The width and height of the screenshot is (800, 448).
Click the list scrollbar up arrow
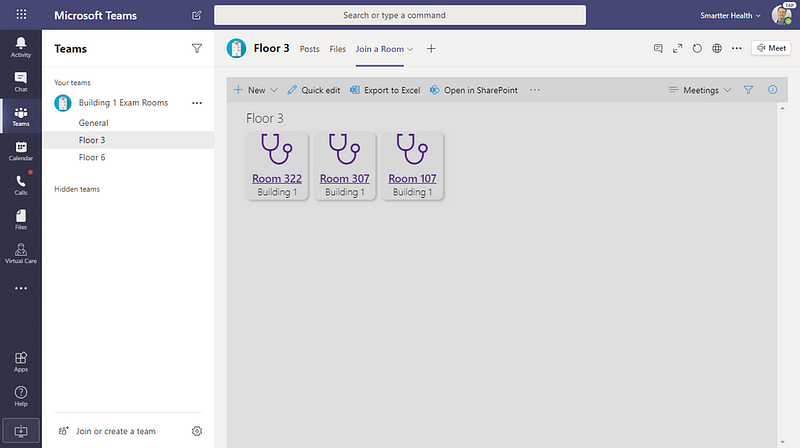tap(782, 108)
